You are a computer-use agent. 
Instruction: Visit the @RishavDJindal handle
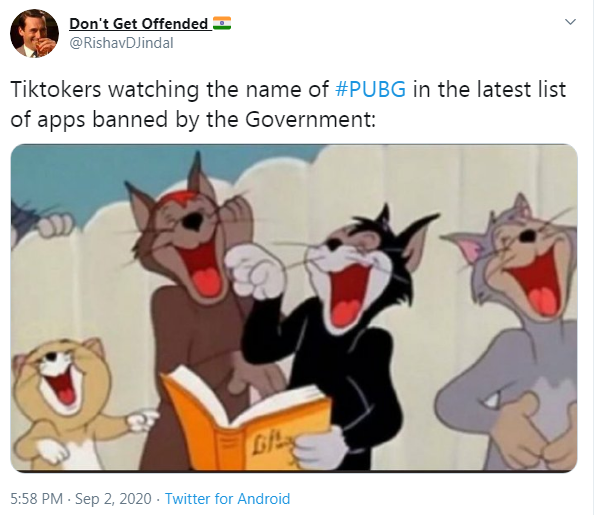[121, 43]
